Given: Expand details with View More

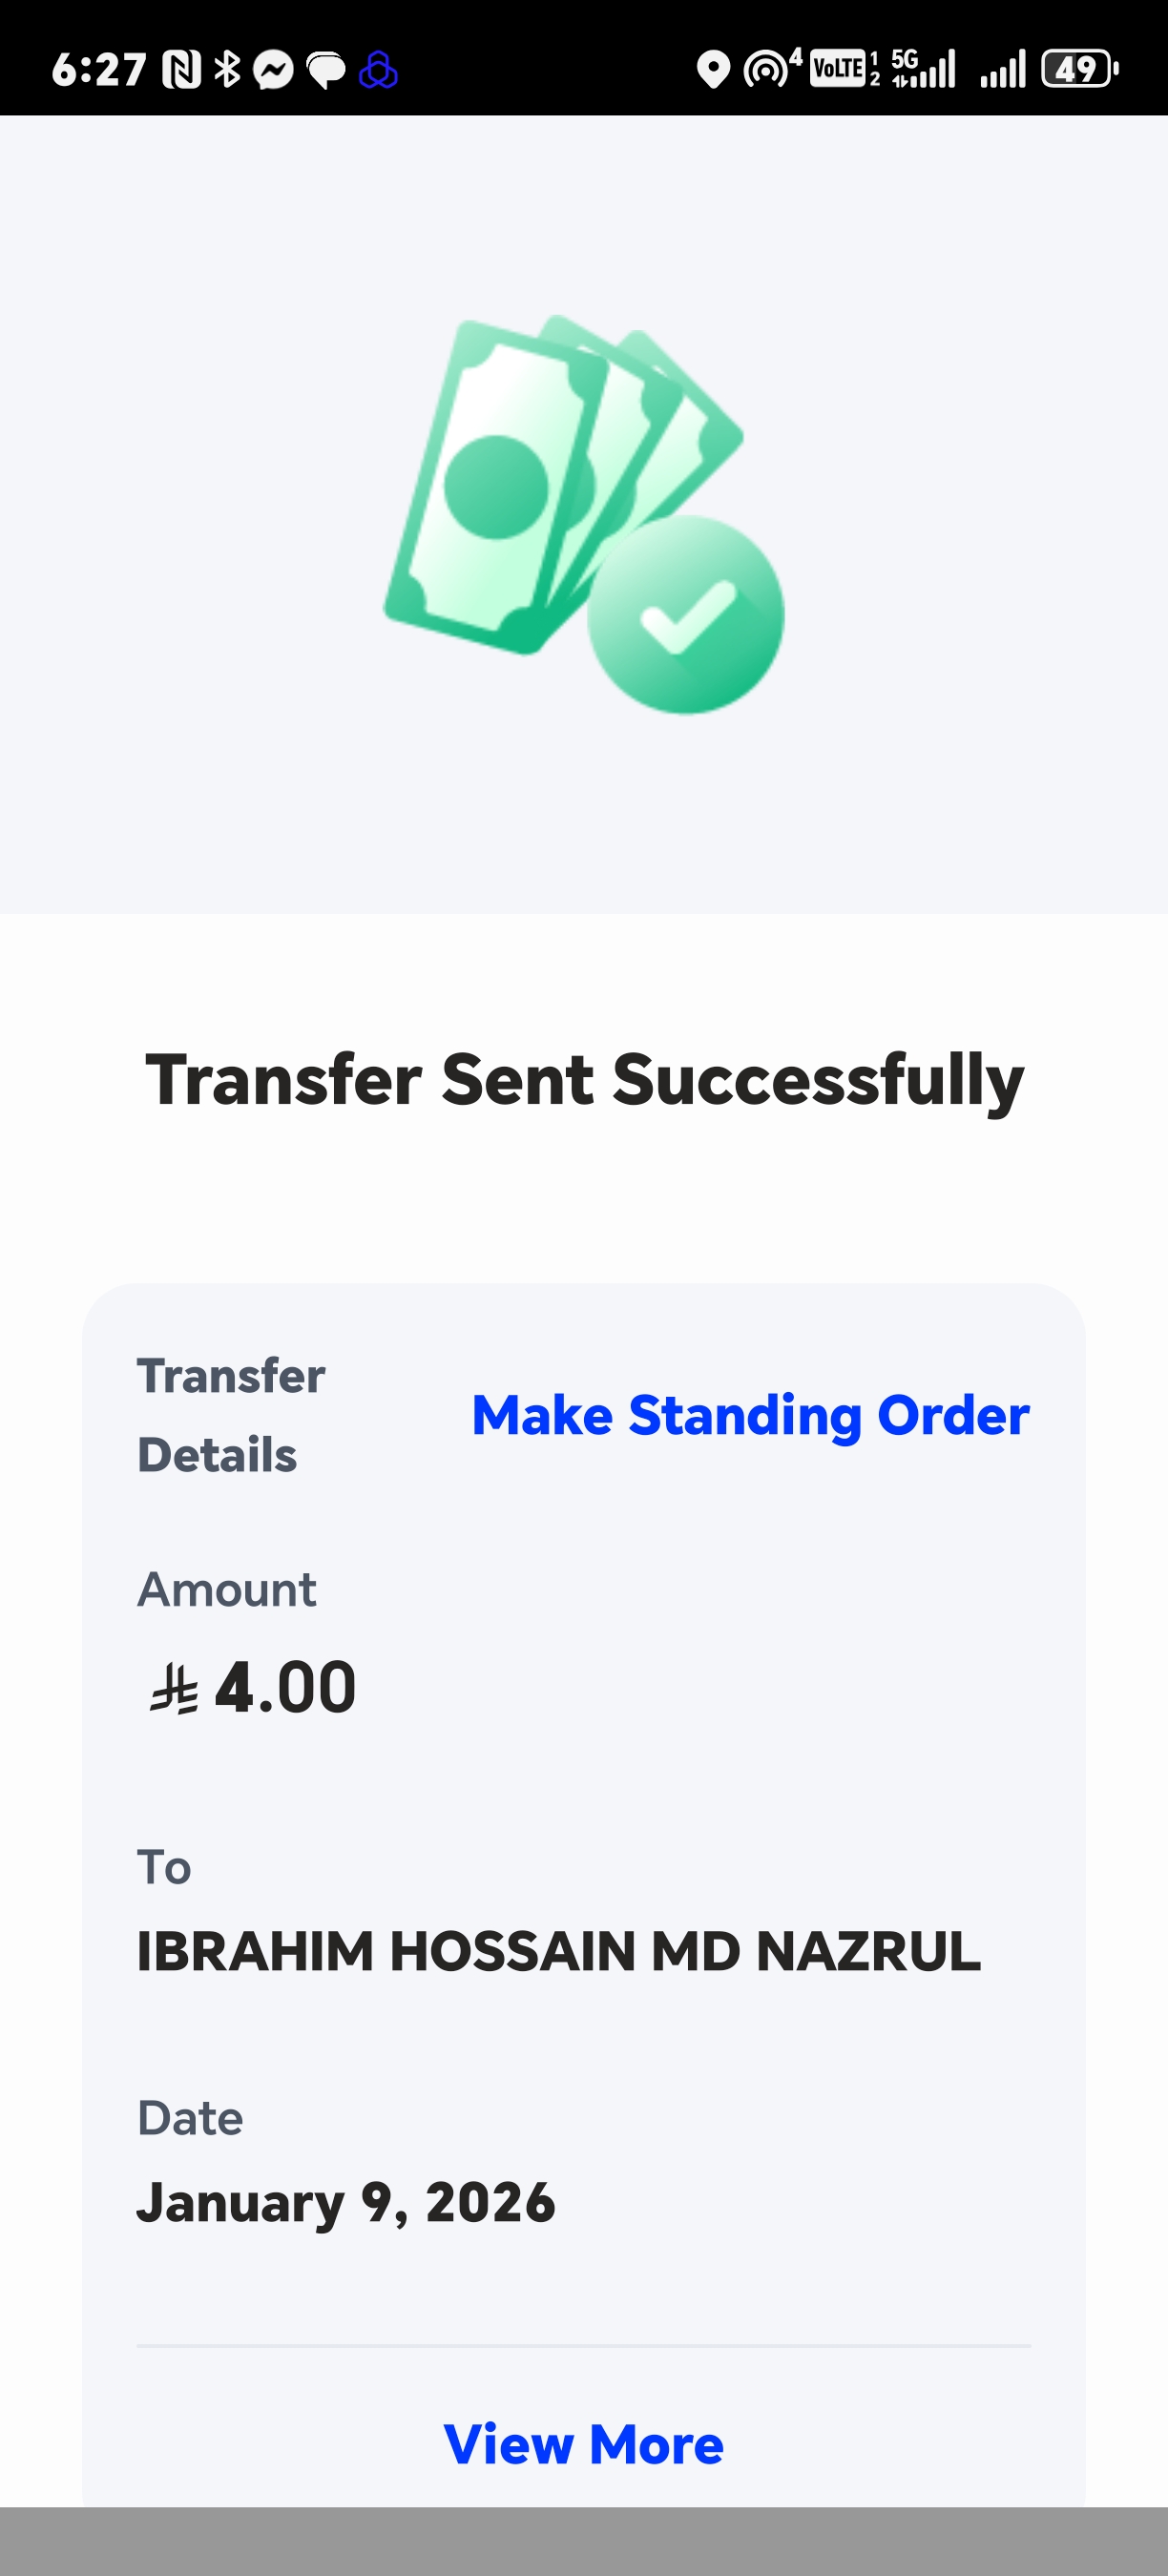Looking at the screenshot, I should pyautogui.click(x=583, y=2445).
